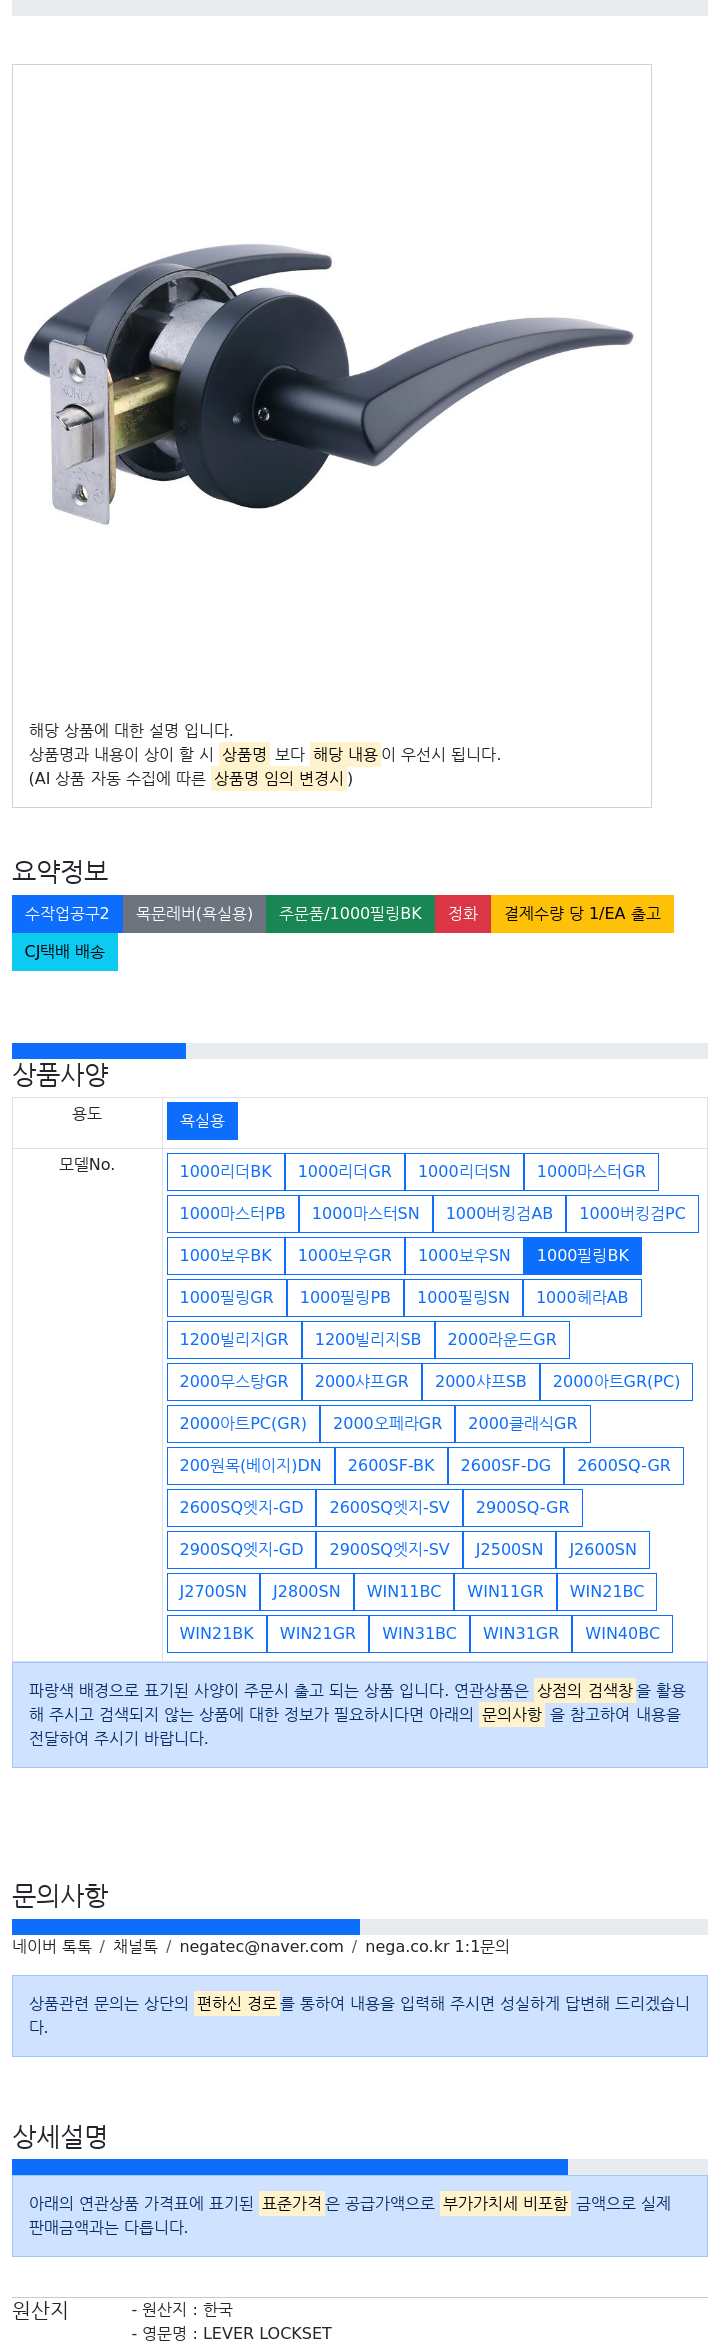Select the 수작업공구2 summary tag
The width and height of the screenshot is (720, 2346).
point(67,914)
